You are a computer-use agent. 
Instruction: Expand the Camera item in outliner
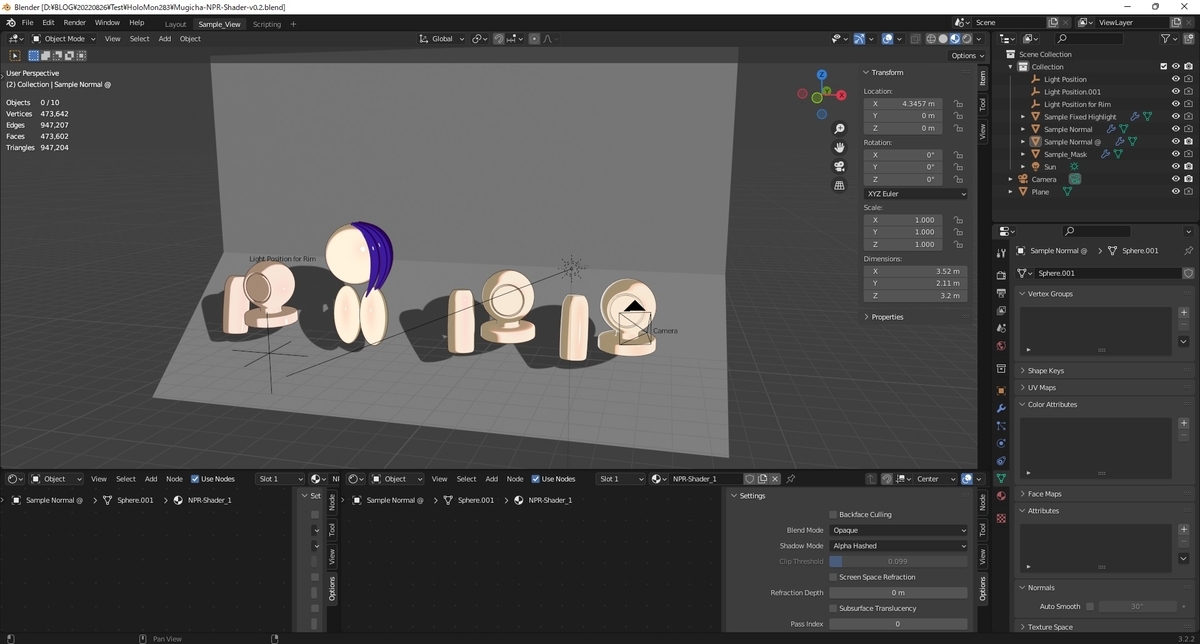(1011, 179)
